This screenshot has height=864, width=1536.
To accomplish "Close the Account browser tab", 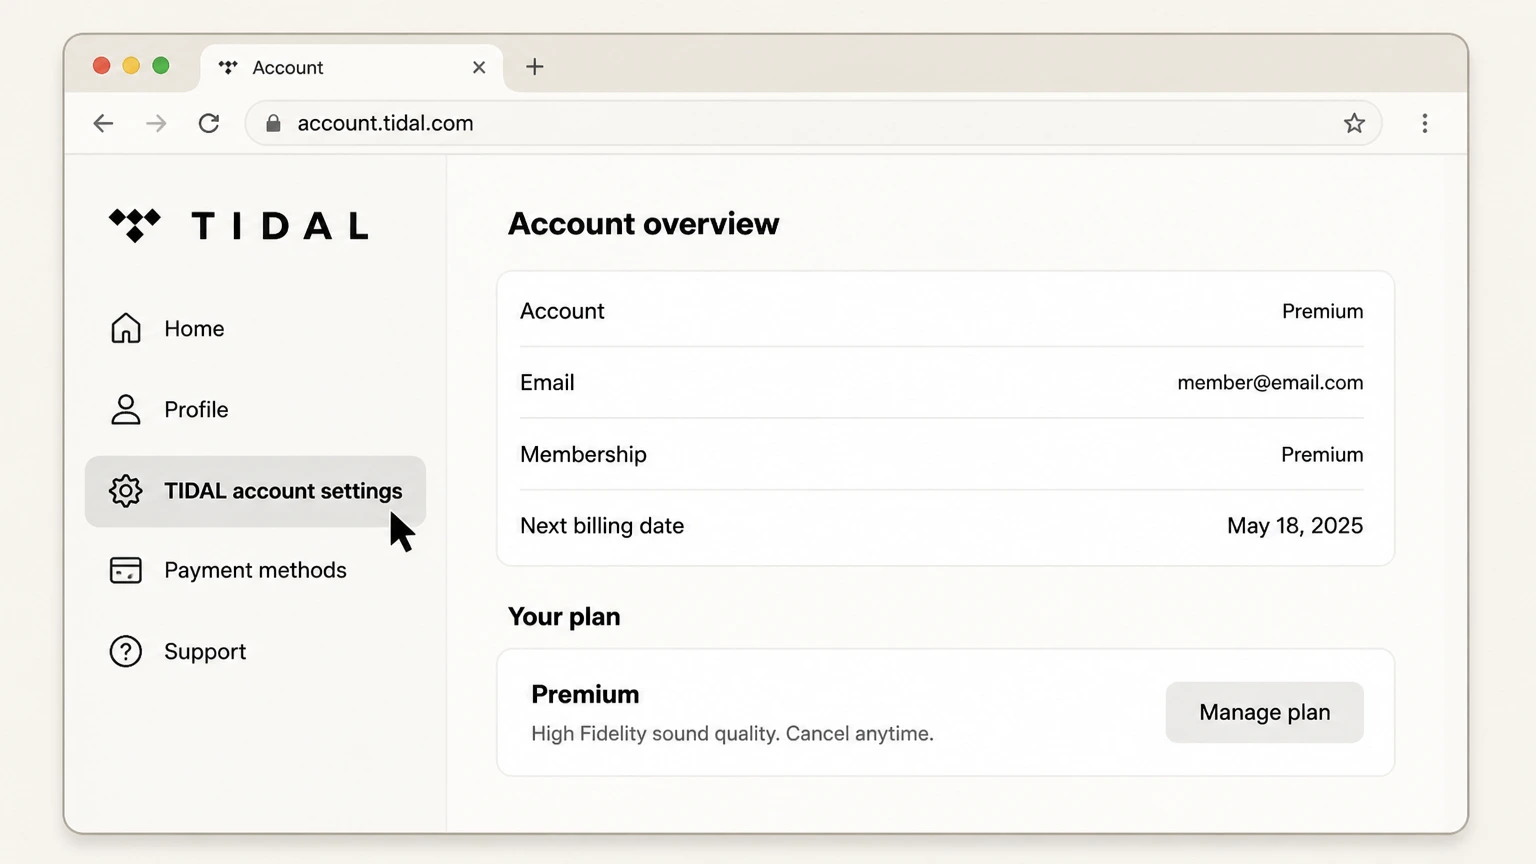I will pos(479,67).
